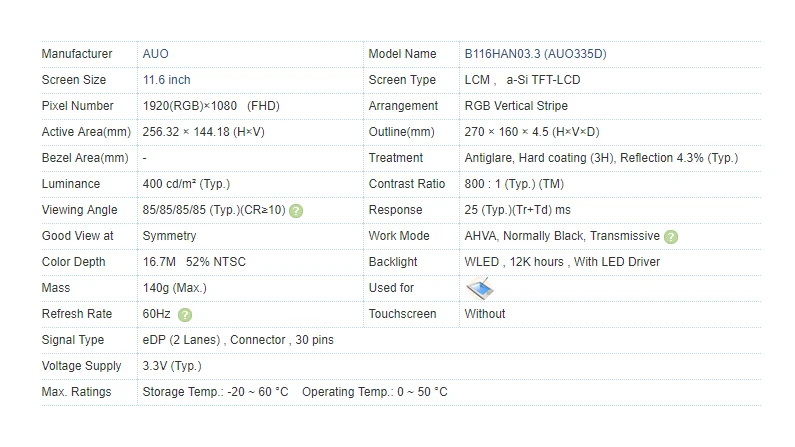Viewport: 795px width, 447px height.
Task: Select the Treatment label
Action: (395, 158)
